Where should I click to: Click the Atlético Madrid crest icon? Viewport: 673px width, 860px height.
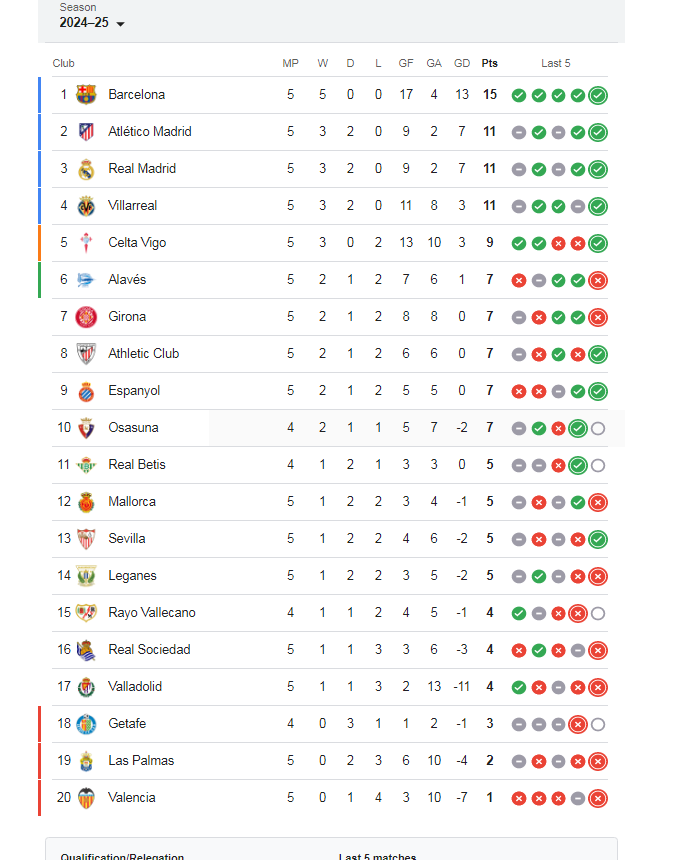click(x=86, y=132)
